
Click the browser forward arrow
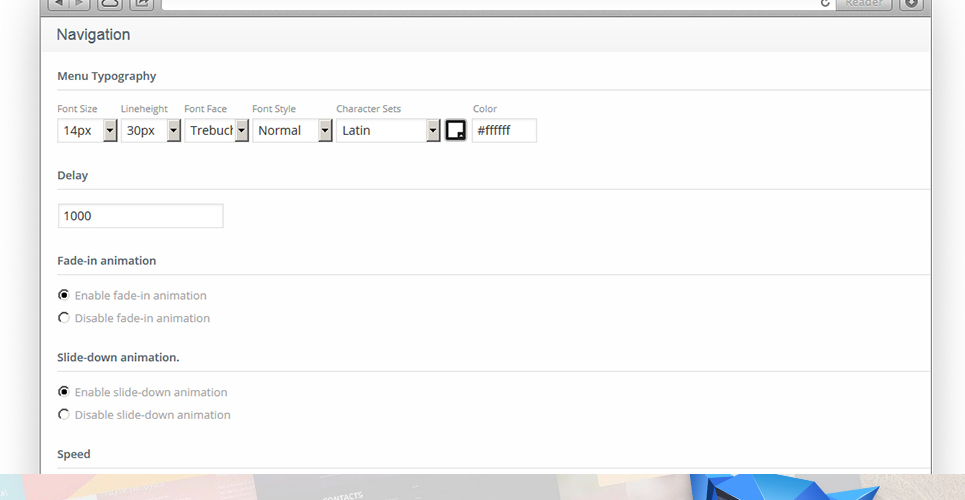(x=79, y=3)
